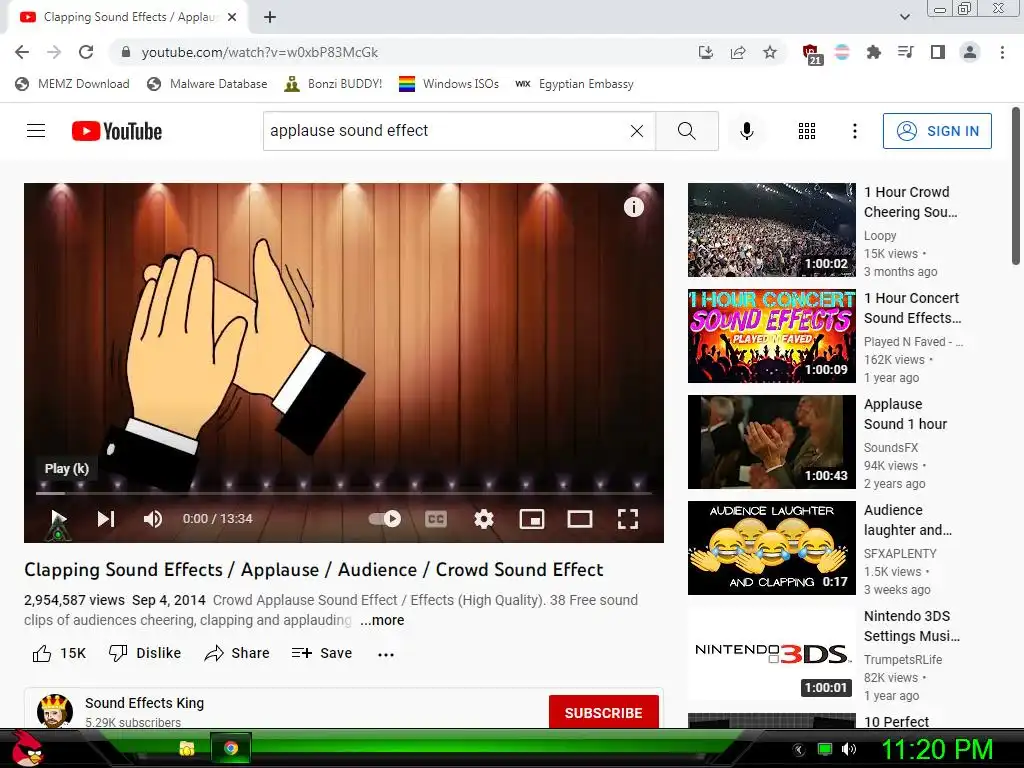Open tab search chevron dropdown

[904, 17]
